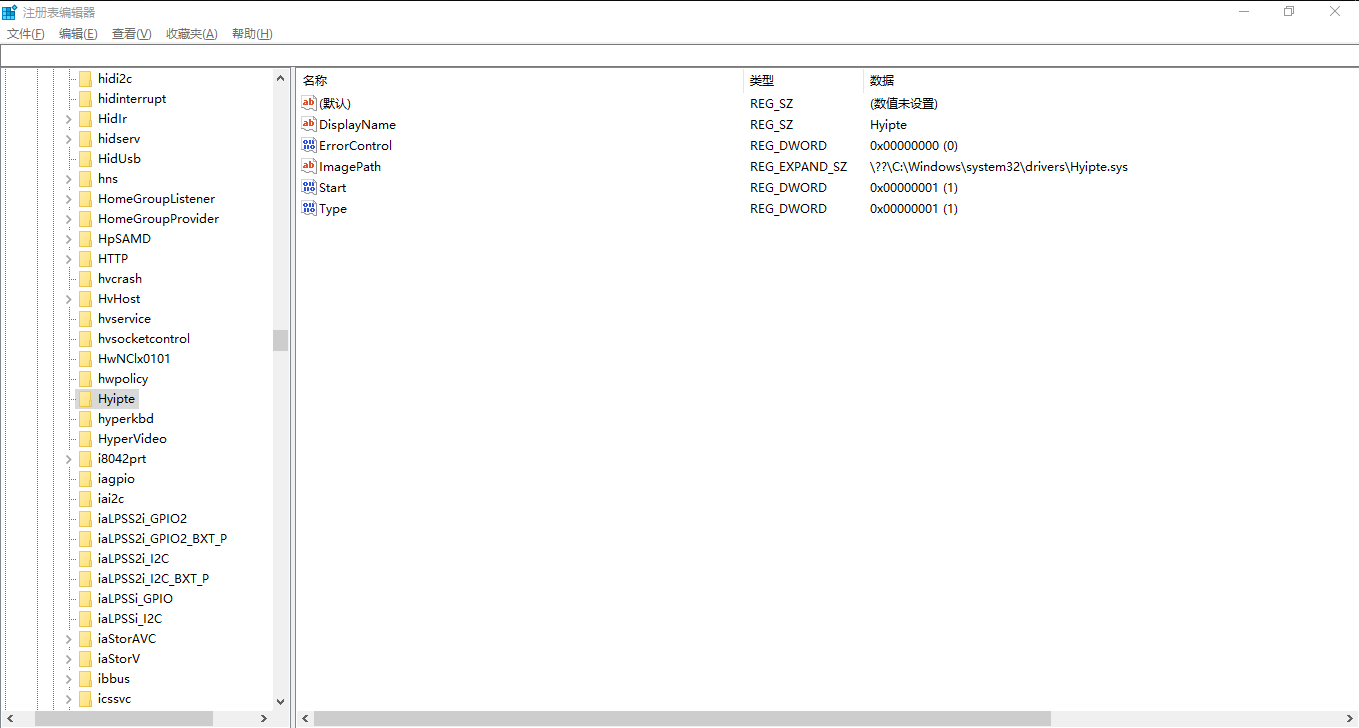Expand the iaStorAVC key
The height and width of the screenshot is (728, 1359).
[68, 638]
